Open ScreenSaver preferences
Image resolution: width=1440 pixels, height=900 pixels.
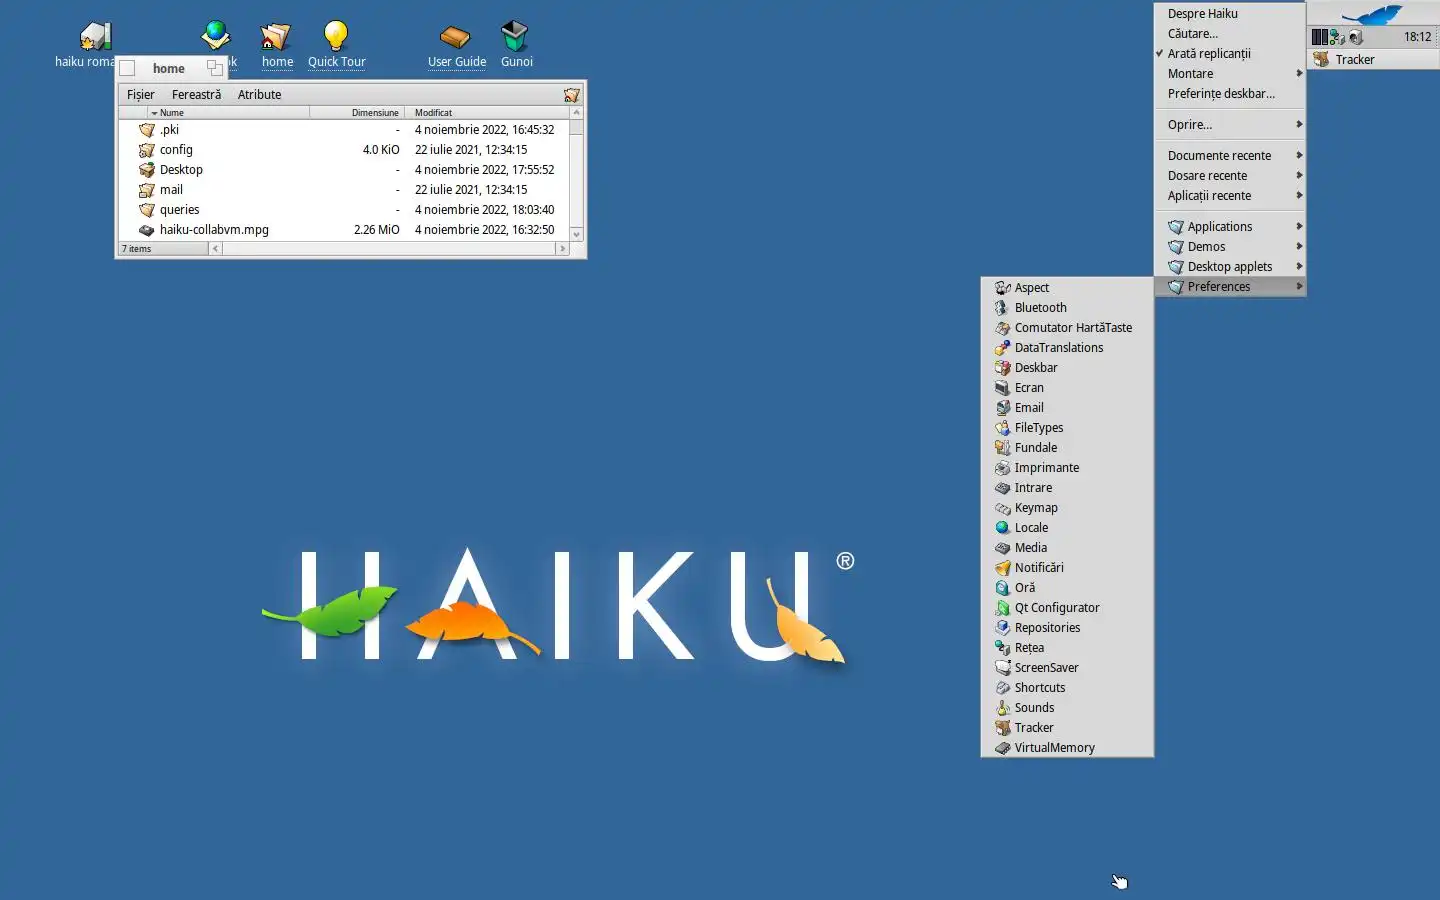coord(1067,668)
